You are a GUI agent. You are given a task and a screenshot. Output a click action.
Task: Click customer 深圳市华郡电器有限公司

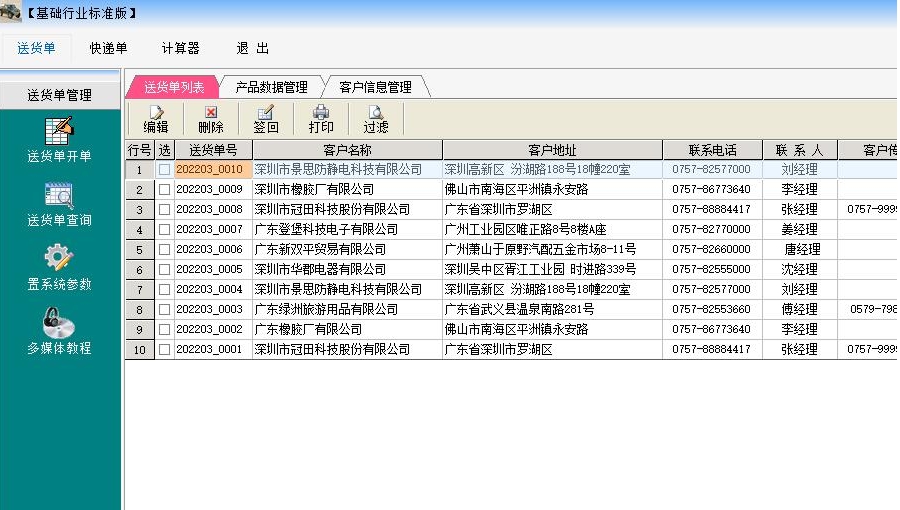tap(320, 270)
